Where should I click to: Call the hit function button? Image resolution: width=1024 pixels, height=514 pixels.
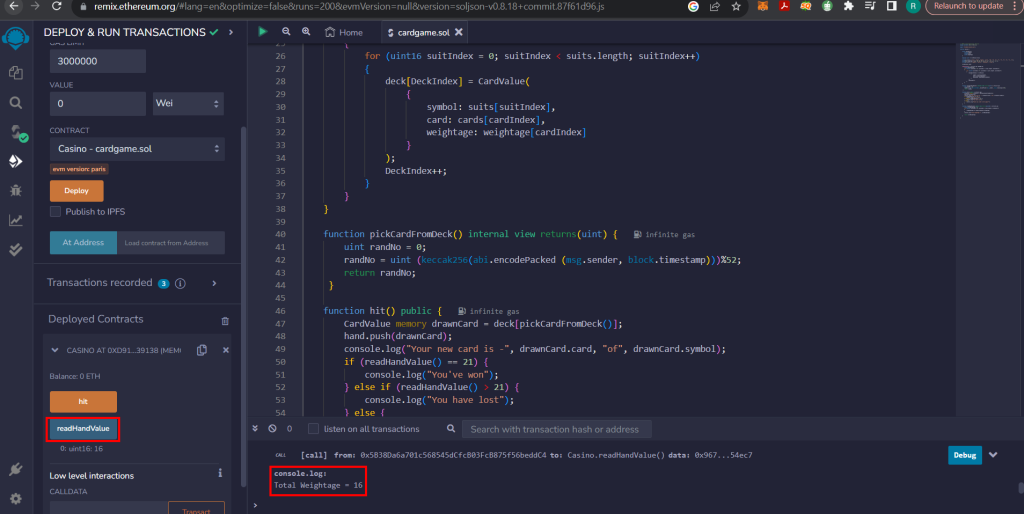coord(83,401)
